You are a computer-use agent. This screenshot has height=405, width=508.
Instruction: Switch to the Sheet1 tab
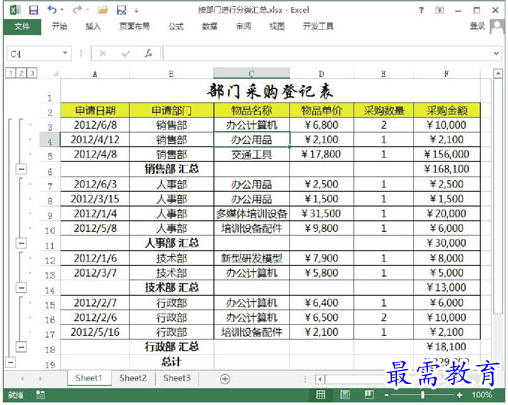pyautogui.click(x=89, y=378)
